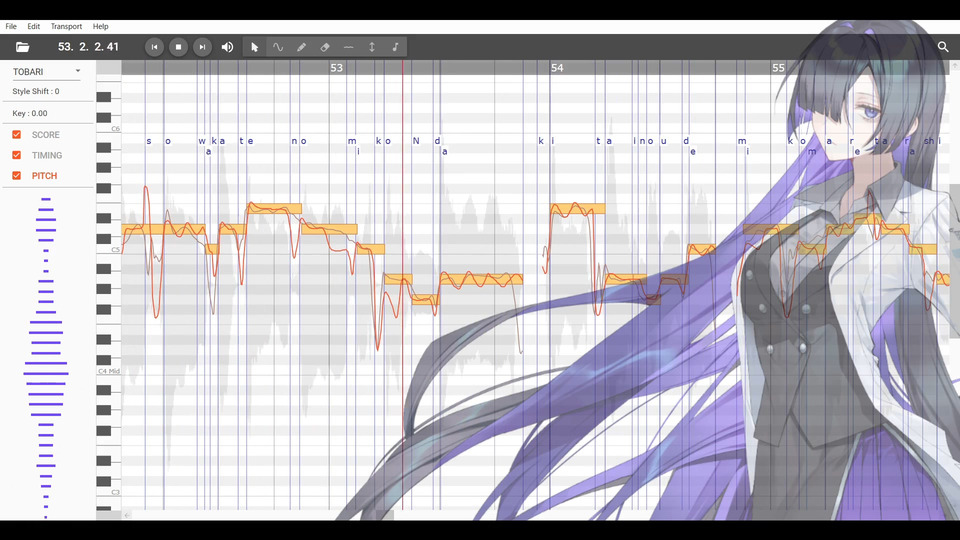Screen dimensions: 960x540
Task: Select the pencil draw tool
Action: pyautogui.click(x=301, y=47)
